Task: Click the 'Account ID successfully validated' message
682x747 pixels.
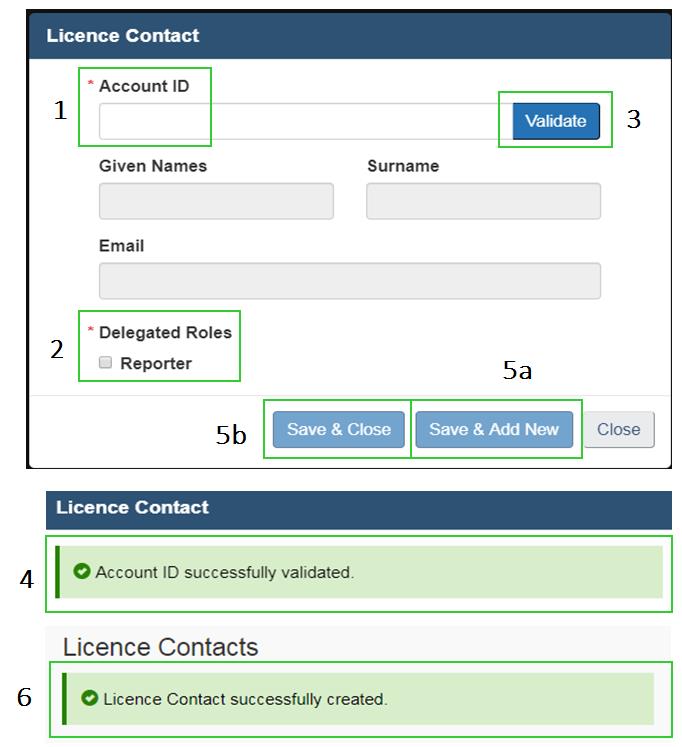Action: pyautogui.click(x=225, y=573)
